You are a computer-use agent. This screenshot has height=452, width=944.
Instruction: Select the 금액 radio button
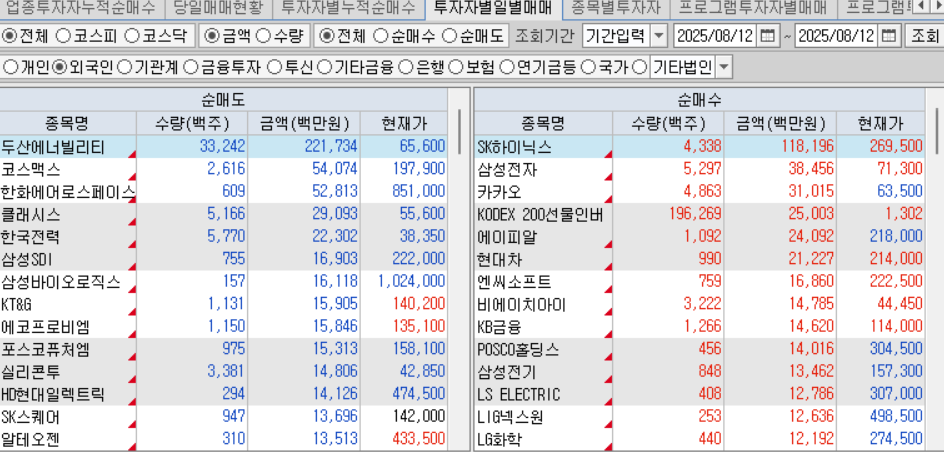point(212,36)
